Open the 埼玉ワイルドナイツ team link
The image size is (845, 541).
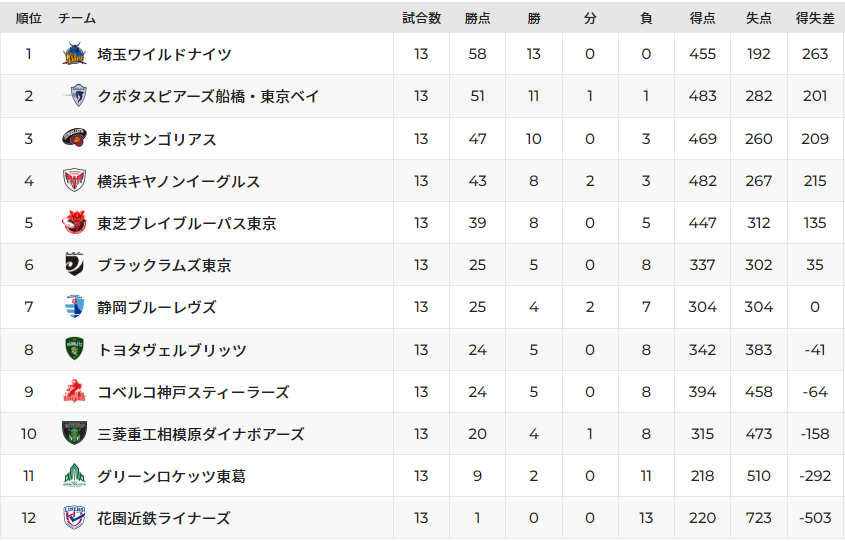point(164,55)
